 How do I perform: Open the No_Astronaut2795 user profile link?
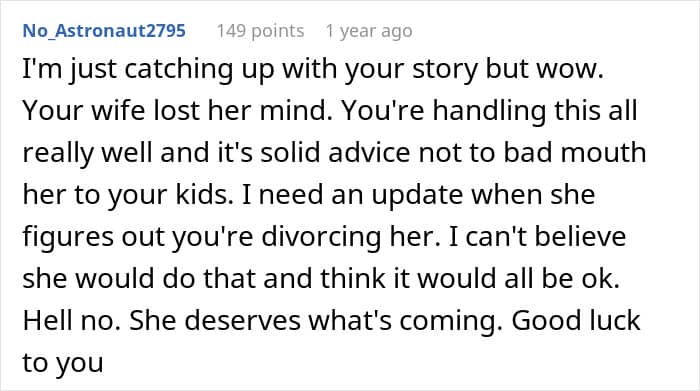pyautogui.click(x=104, y=31)
